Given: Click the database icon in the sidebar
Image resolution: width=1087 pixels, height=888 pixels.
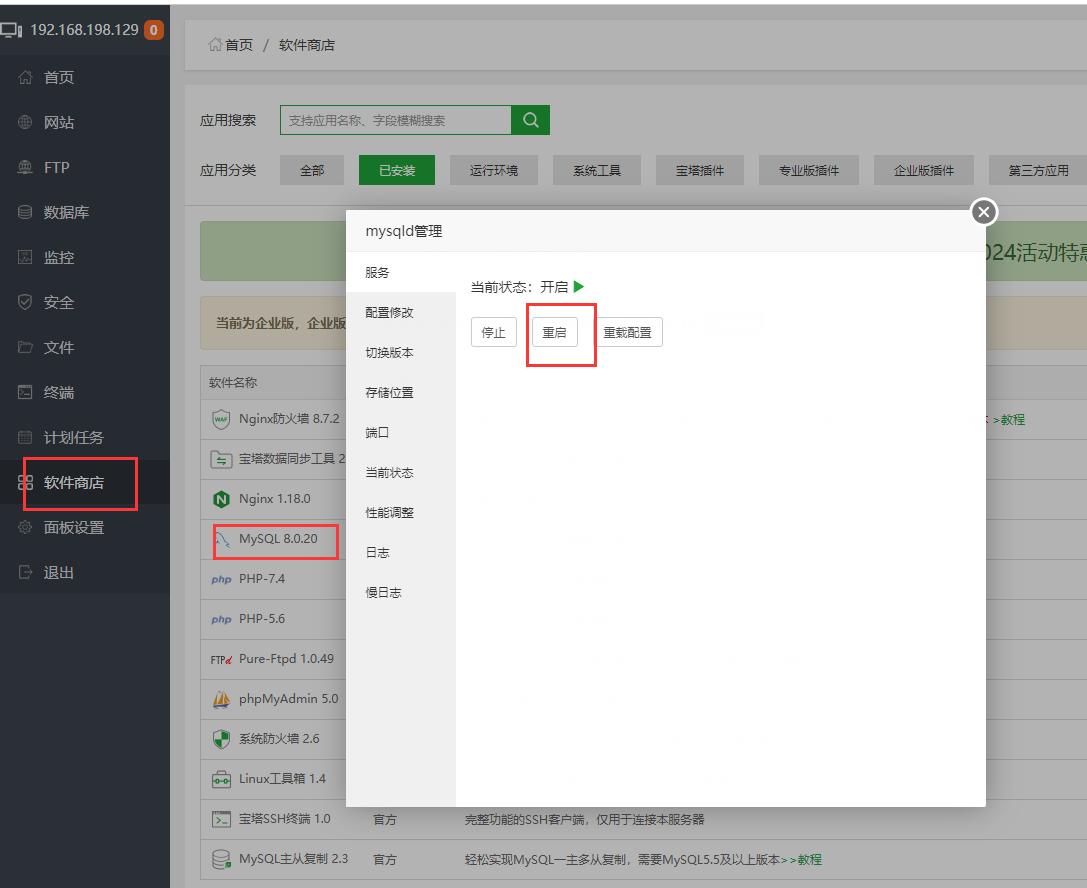Looking at the screenshot, I should (25, 212).
